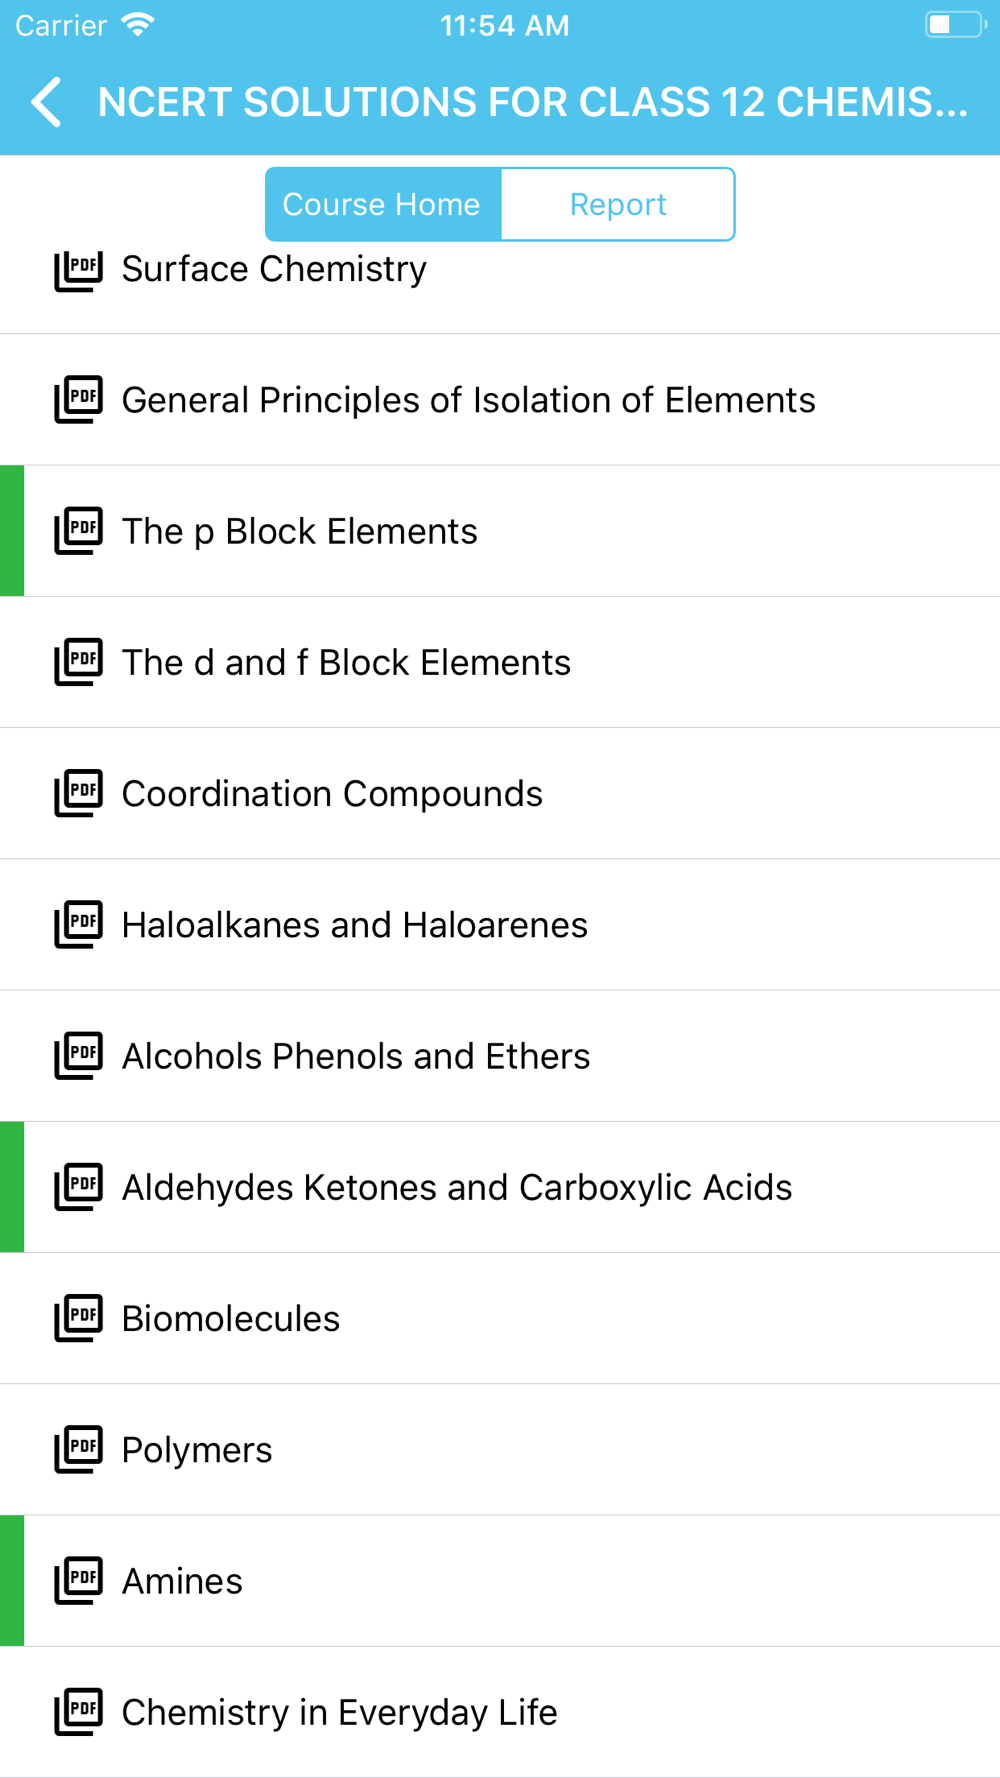The width and height of the screenshot is (1000, 1778).
Task: Open General Principles of Isolation of Elements
Action: 500,400
